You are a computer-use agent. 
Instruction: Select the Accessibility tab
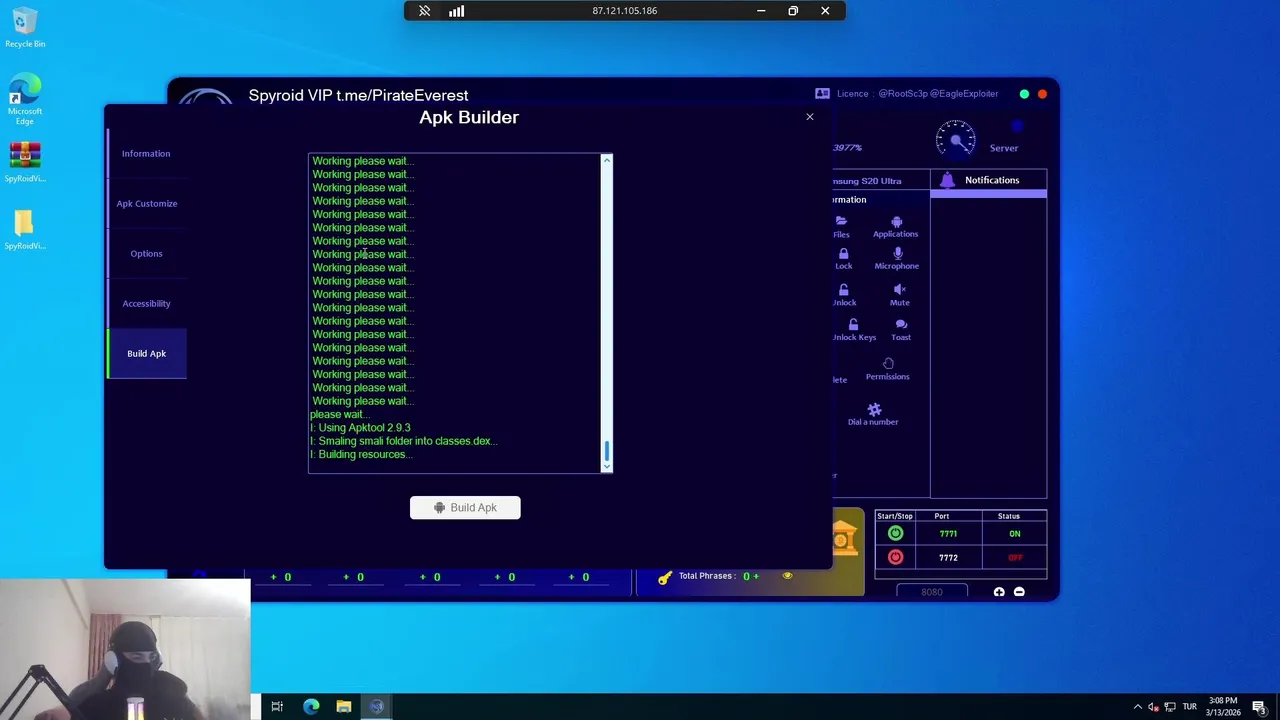[x=146, y=304]
